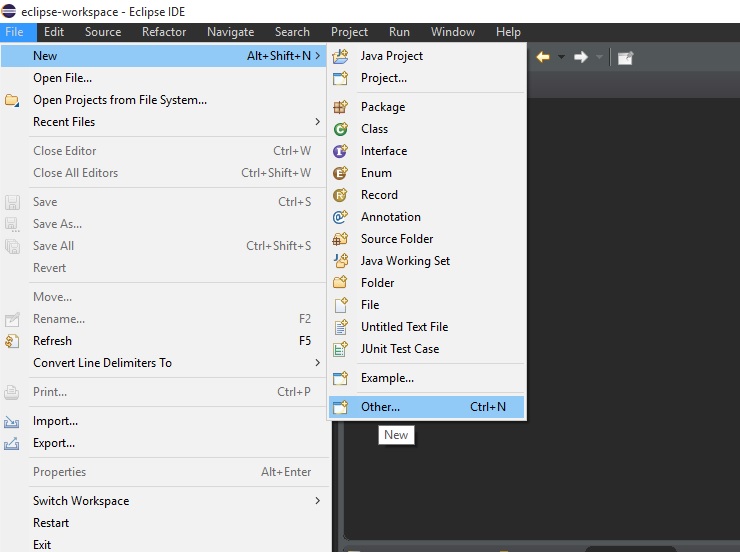740x552 pixels.
Task: Click the Forward navigation arrow in toolbar
Action: [580, 58]
